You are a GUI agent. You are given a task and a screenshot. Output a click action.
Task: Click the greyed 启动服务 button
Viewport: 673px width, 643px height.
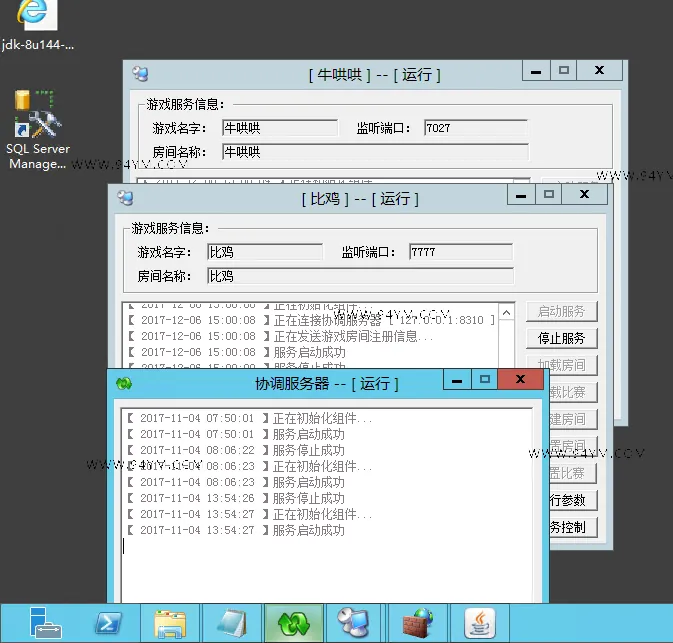(561, 311)
